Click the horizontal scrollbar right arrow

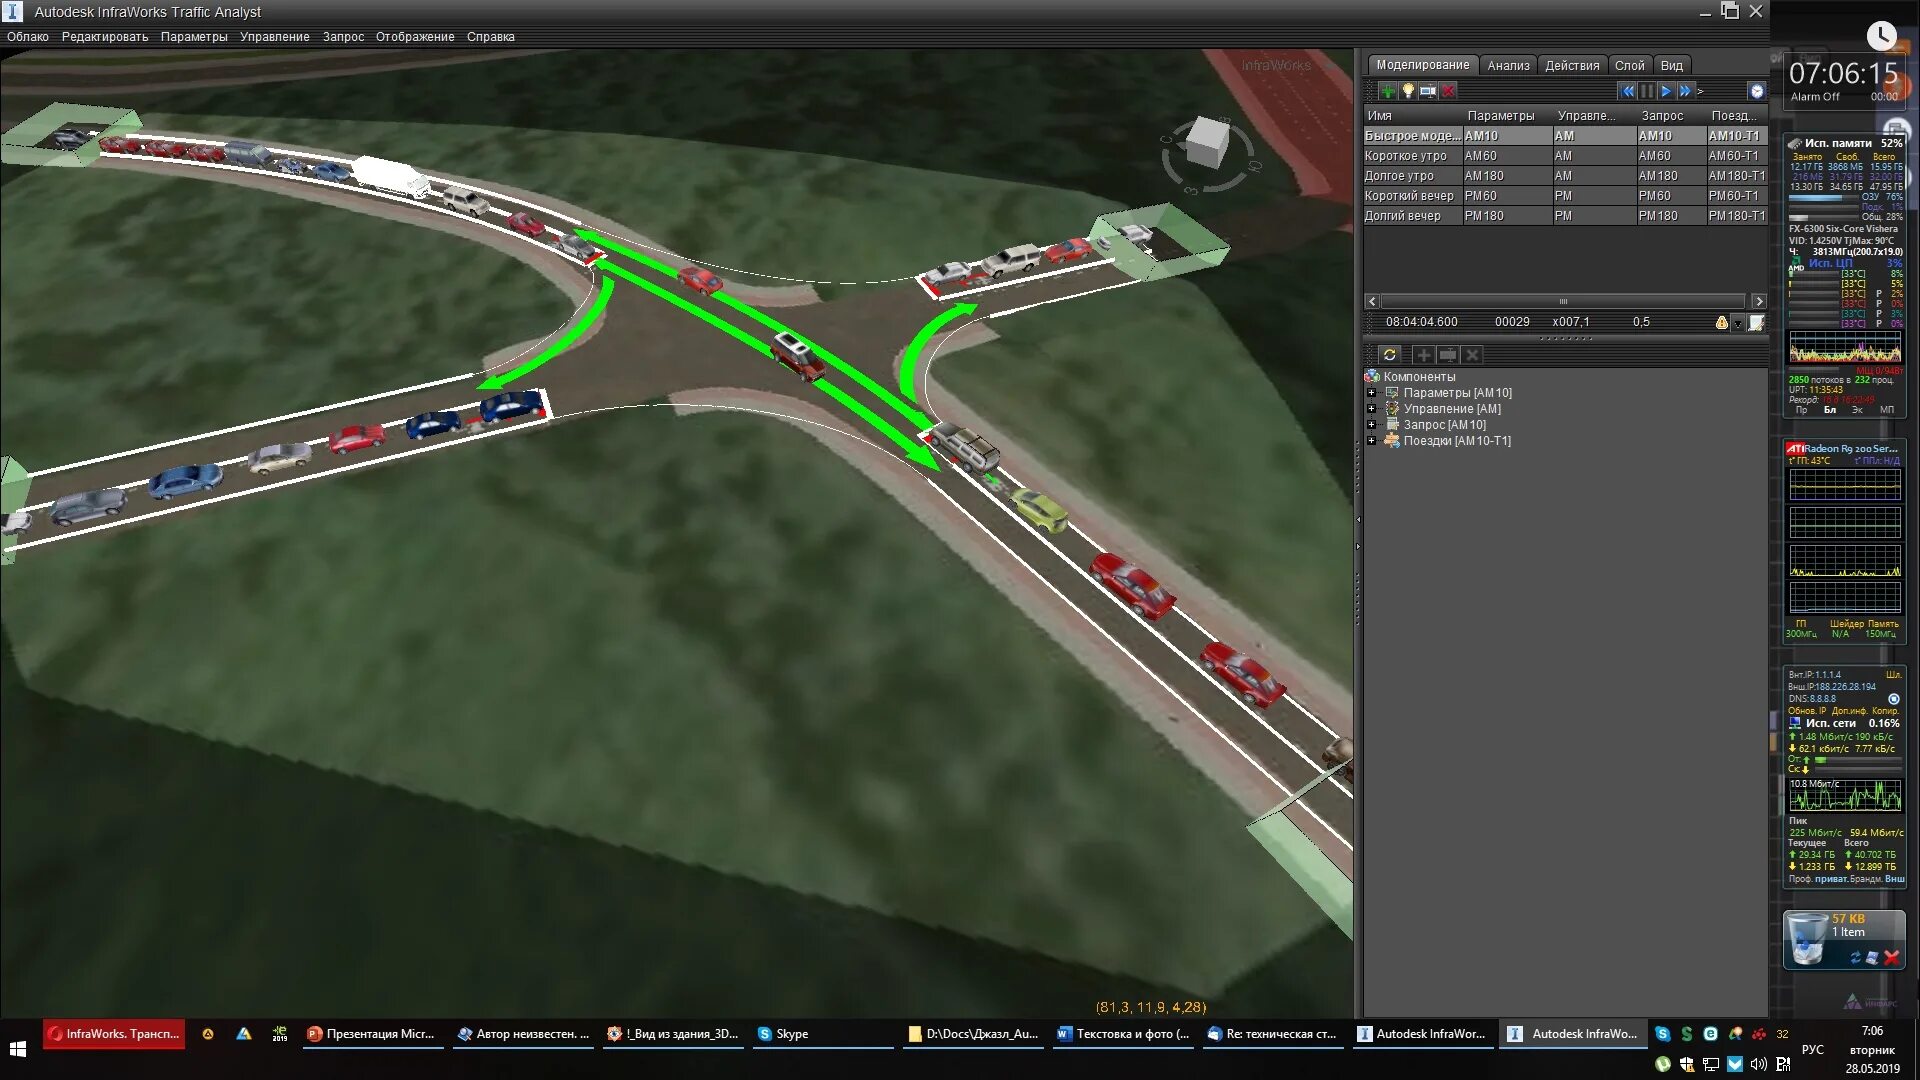pyautogui.click(x=1759, y=301)
